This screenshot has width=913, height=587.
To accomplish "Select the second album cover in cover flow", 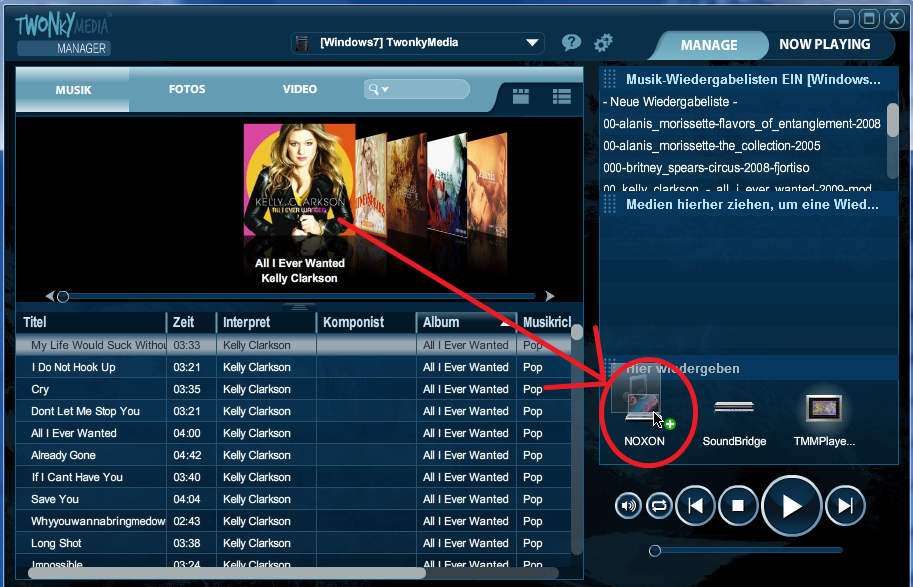I will pos(371,183).
